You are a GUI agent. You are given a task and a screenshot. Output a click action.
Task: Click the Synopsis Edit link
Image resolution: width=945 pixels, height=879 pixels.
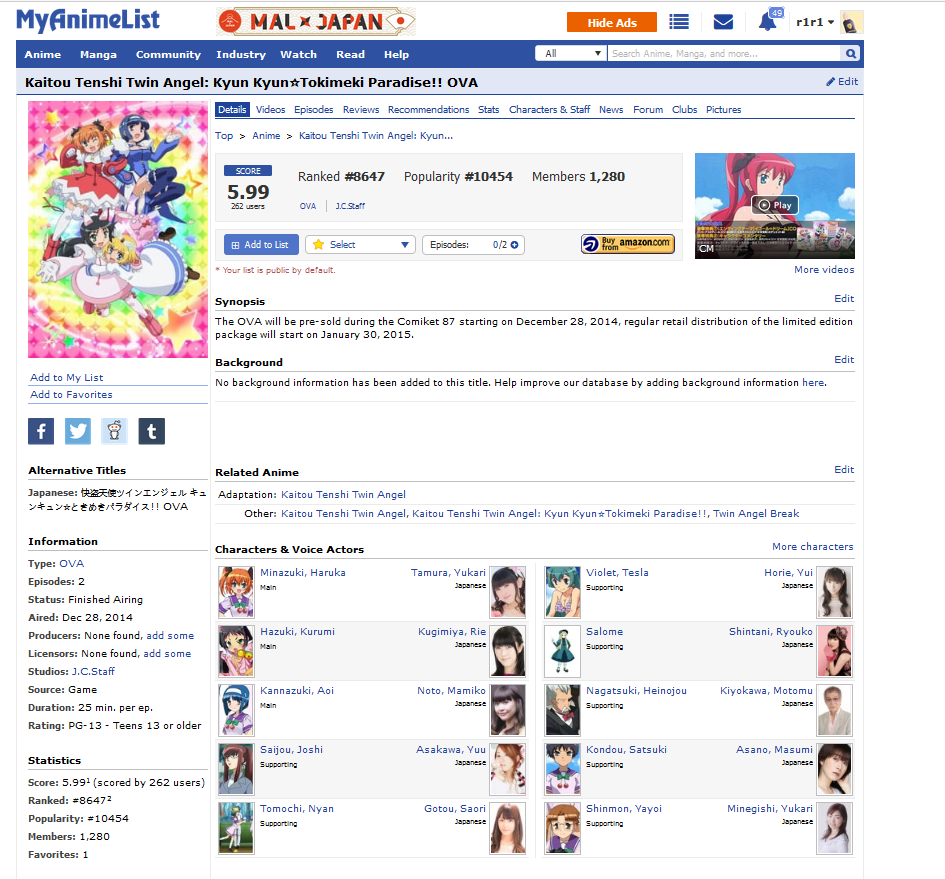pyautogui.click(x=844, y=298)
